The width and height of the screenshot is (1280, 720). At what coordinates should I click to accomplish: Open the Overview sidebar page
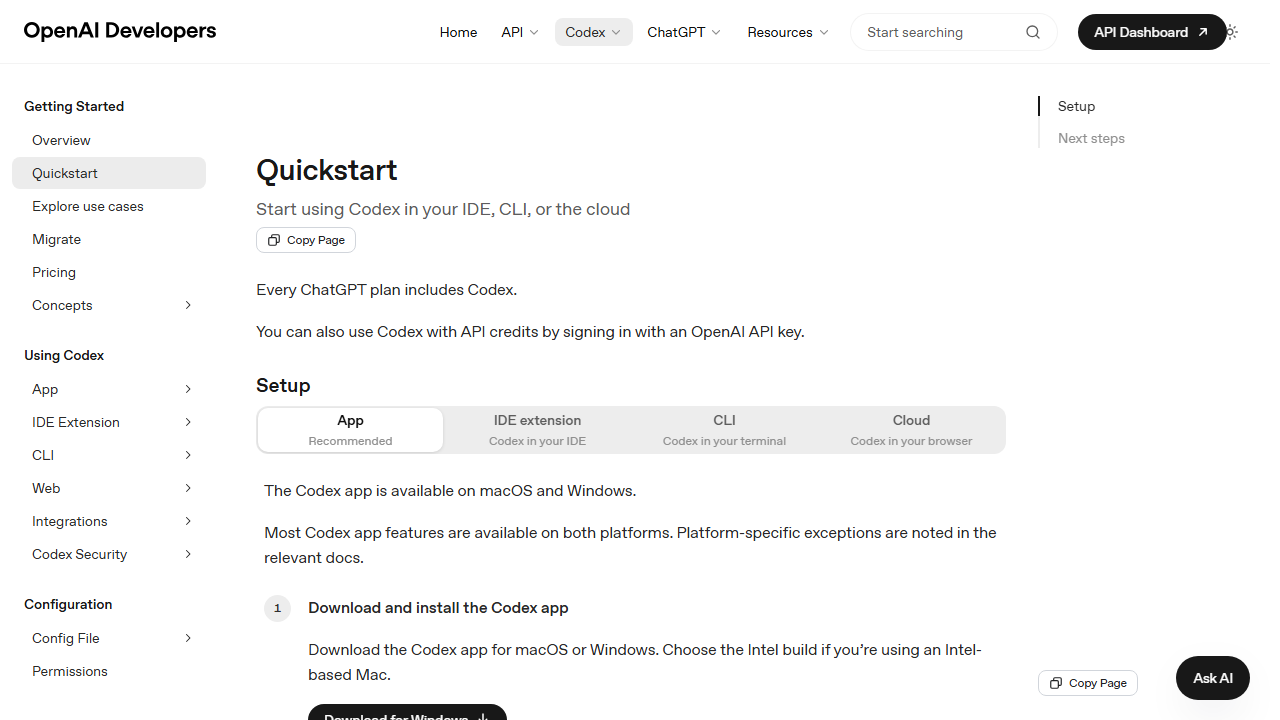click(109, 140)
